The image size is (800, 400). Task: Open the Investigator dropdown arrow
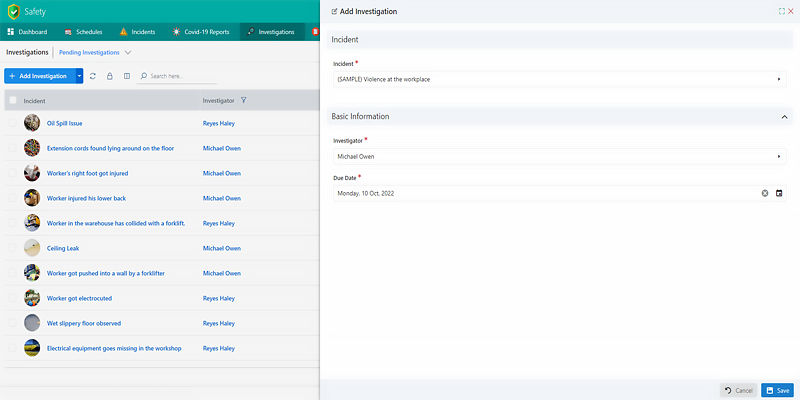779,157
